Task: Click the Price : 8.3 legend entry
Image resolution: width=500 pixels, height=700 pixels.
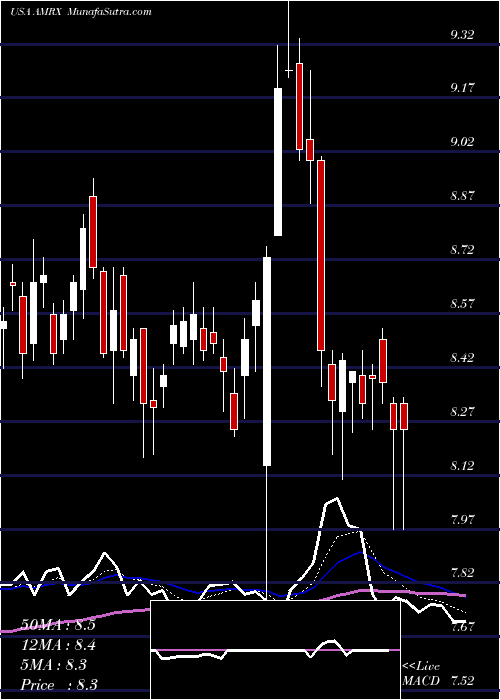Action: click(58, 685)
